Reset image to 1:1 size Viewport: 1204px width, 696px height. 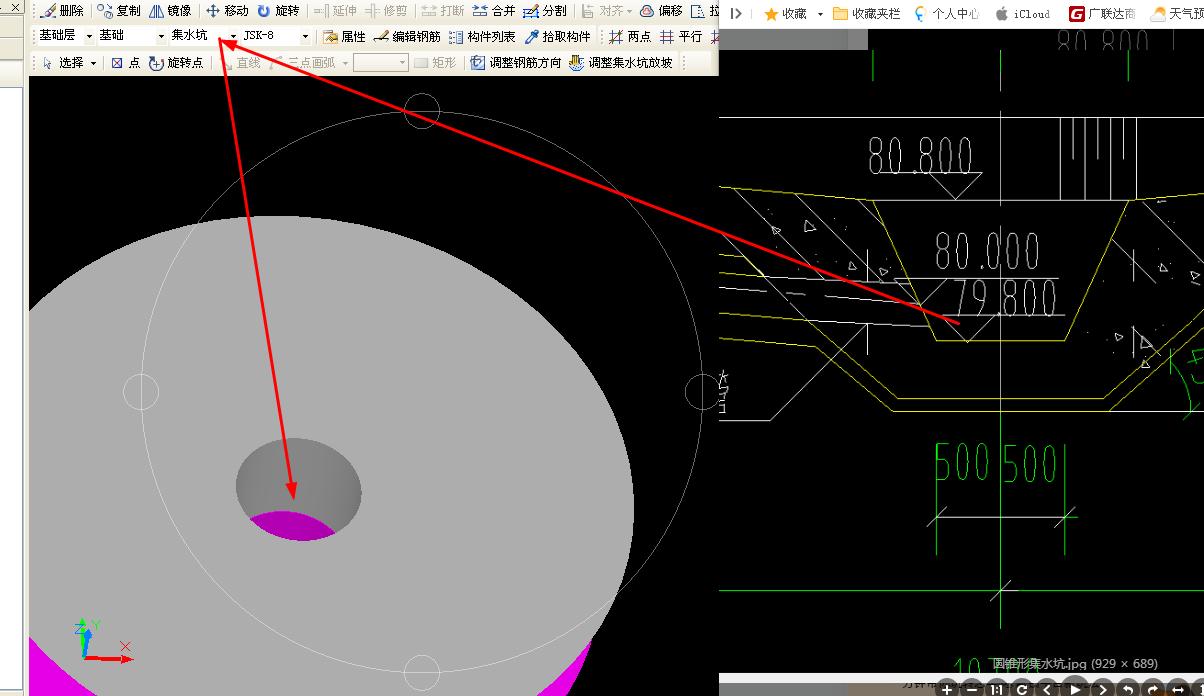997,689
